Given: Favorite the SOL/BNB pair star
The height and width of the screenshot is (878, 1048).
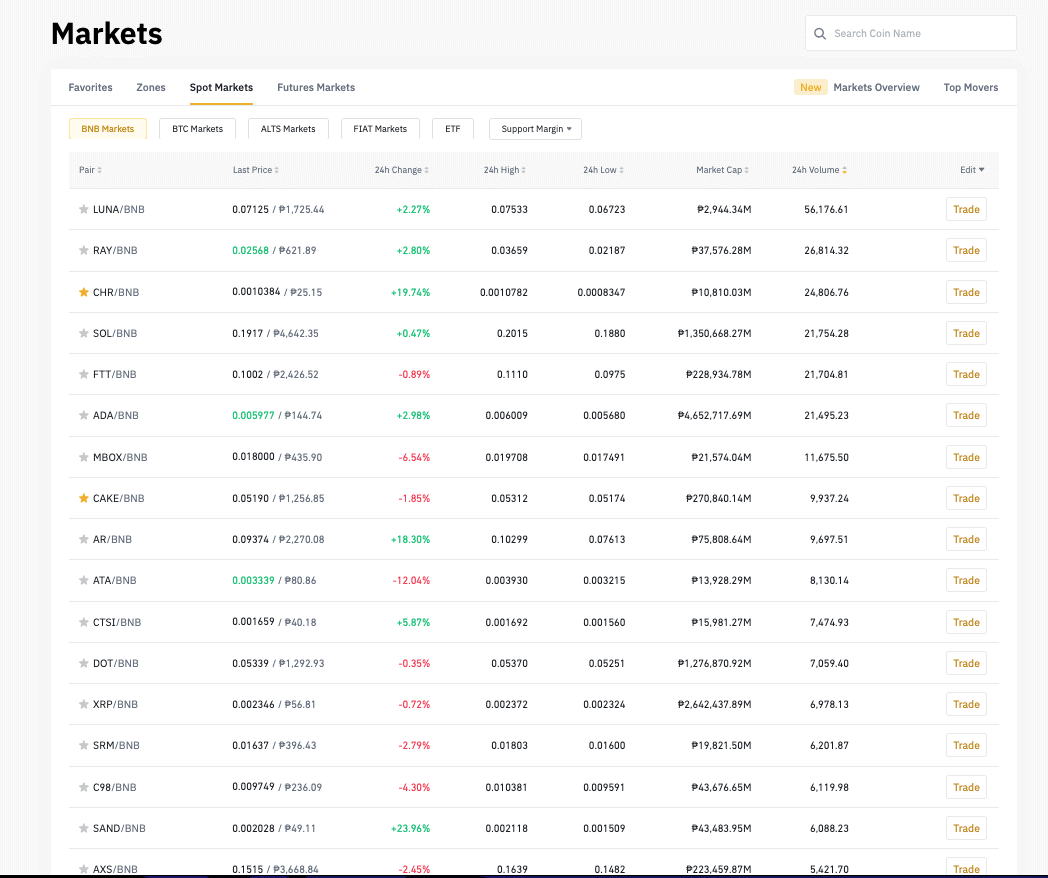Looking at the screenshot, I should 84,333.
